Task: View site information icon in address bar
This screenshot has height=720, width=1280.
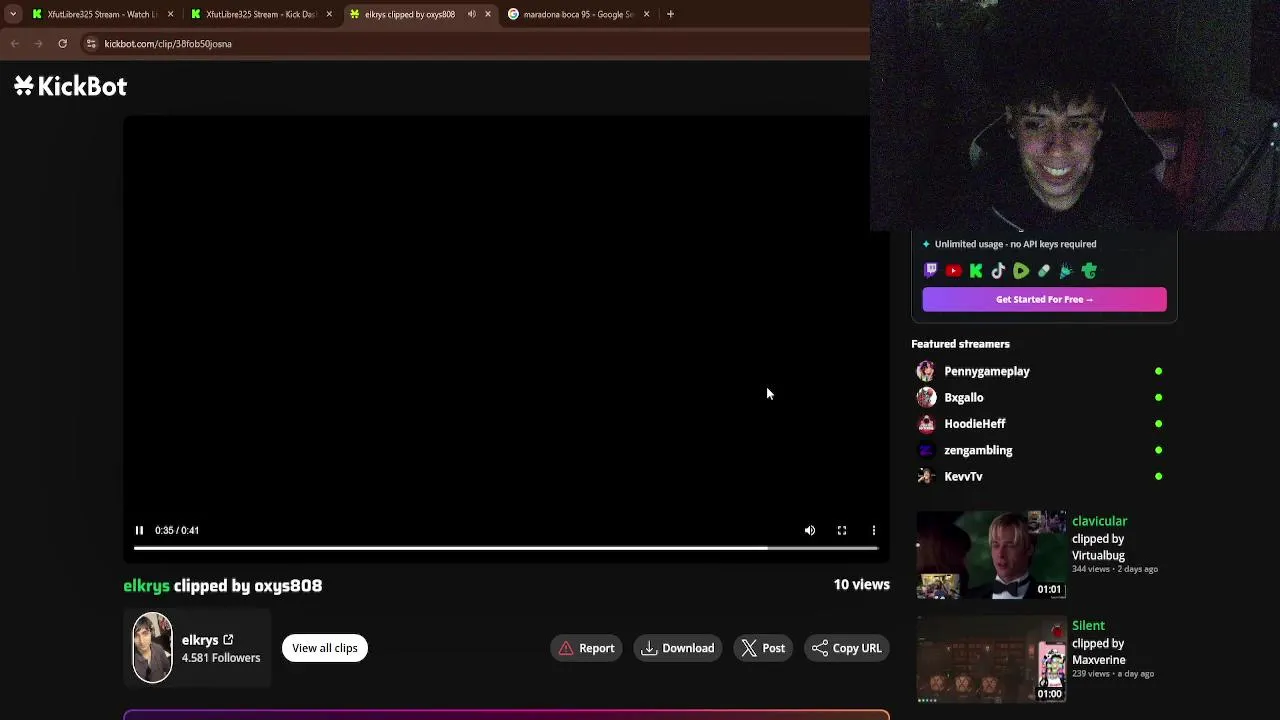Action: (x=91, y=44)
